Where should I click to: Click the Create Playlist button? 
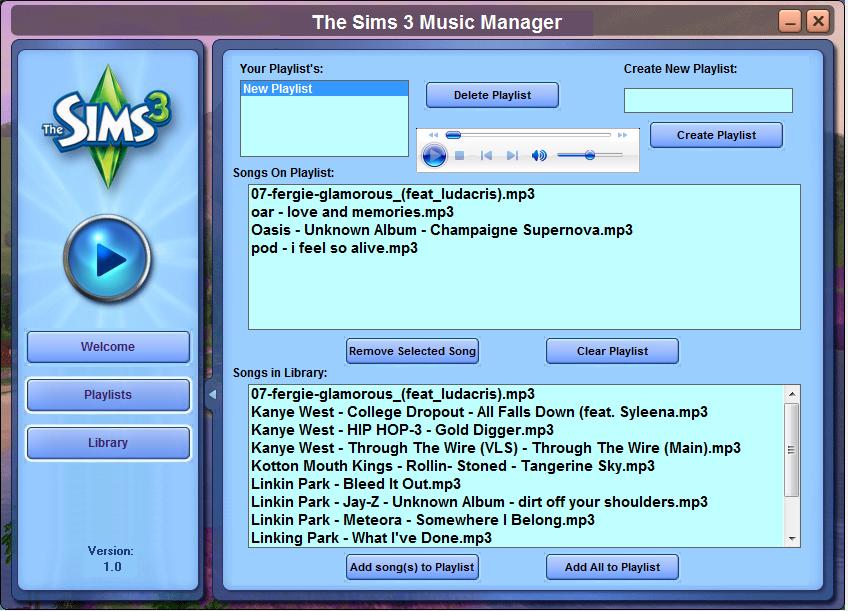pyautogui.click(x=716, y=135)
